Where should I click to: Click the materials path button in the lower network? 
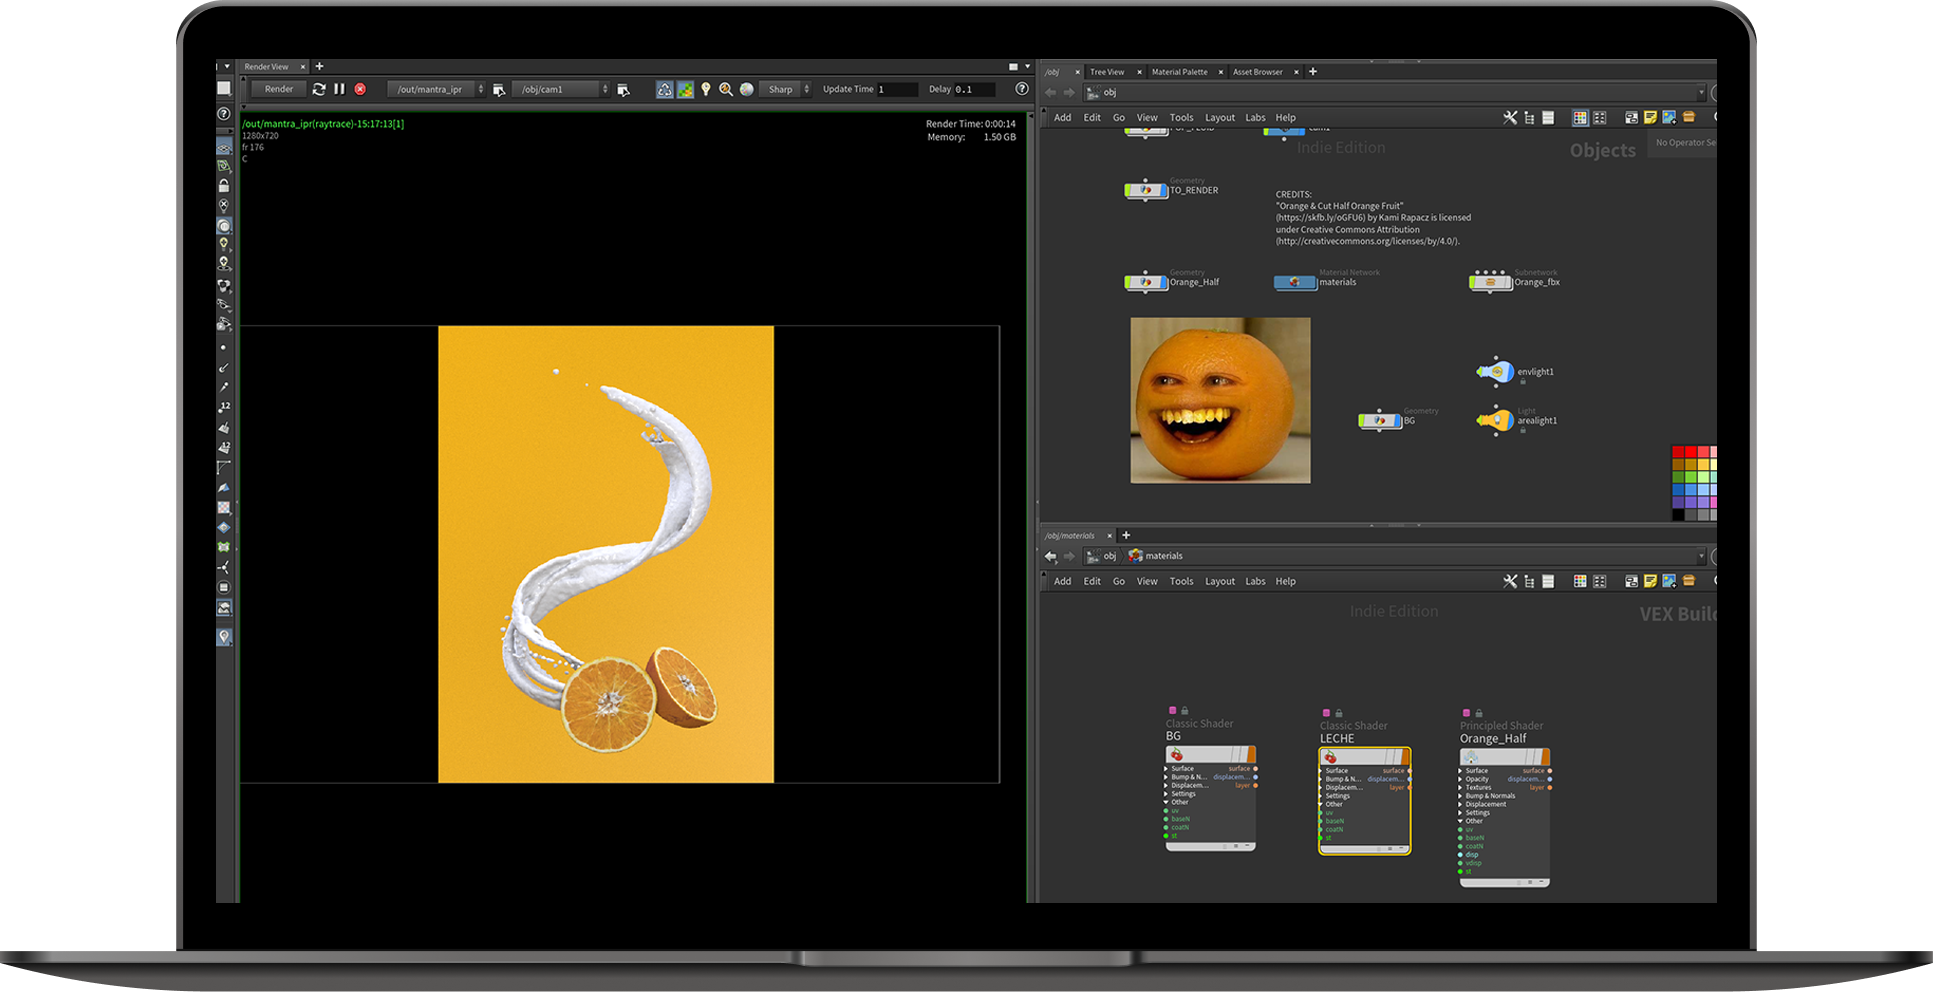(x=1156, y=556)
